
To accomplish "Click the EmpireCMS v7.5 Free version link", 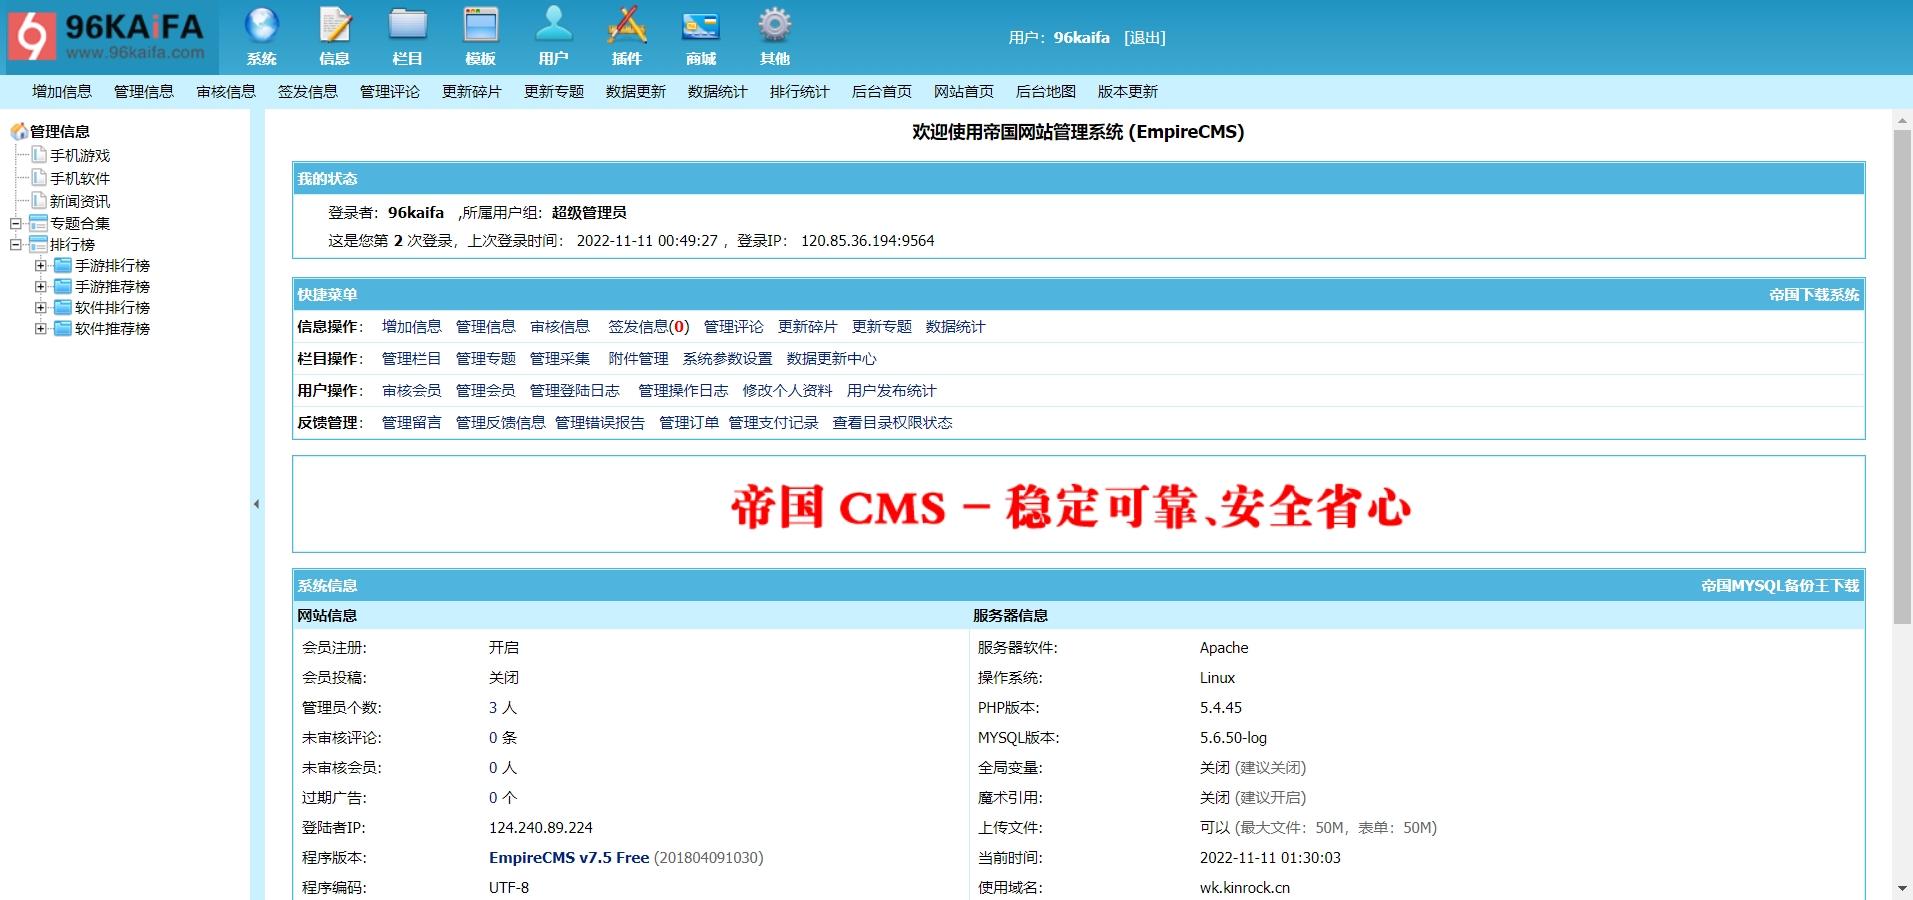I will click(569, 857).
